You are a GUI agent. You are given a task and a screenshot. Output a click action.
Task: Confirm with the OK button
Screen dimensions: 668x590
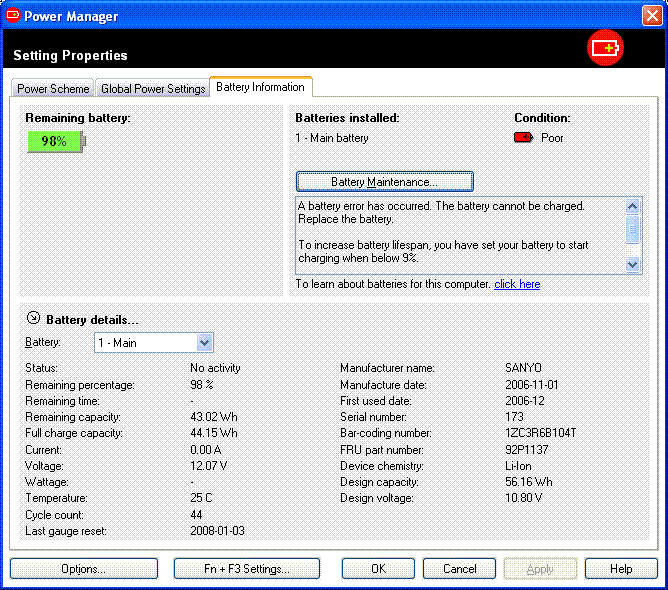tap(378, 569)
